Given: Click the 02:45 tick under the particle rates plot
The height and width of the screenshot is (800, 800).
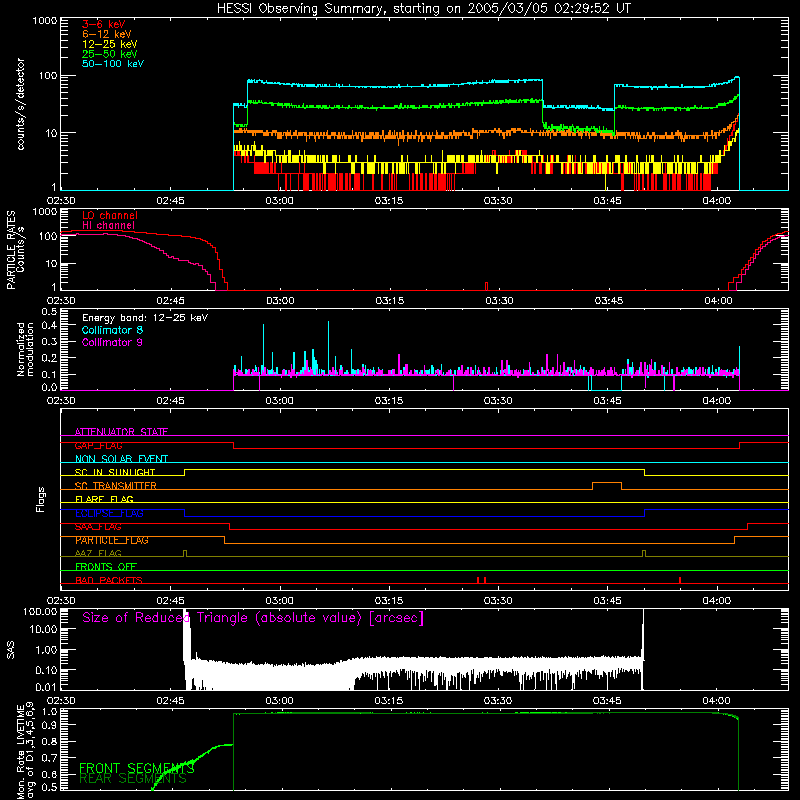Looking at the screenshot, I should pyautogui.click(x=170, y=301).
